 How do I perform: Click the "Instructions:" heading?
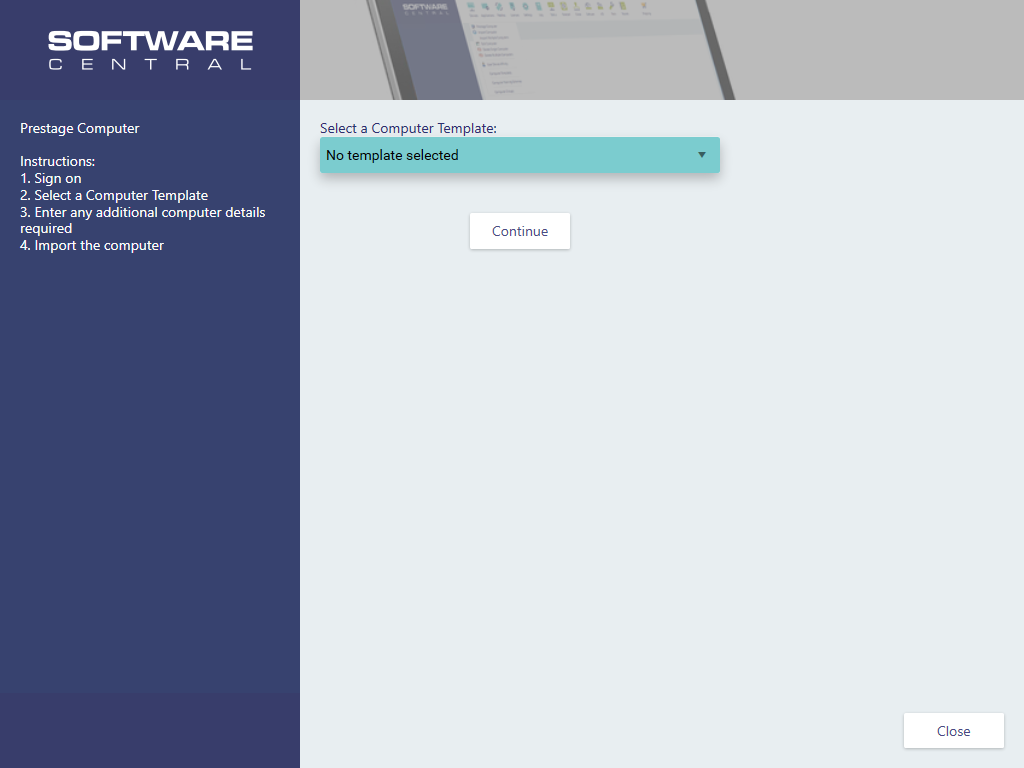[x=58, y=161]
